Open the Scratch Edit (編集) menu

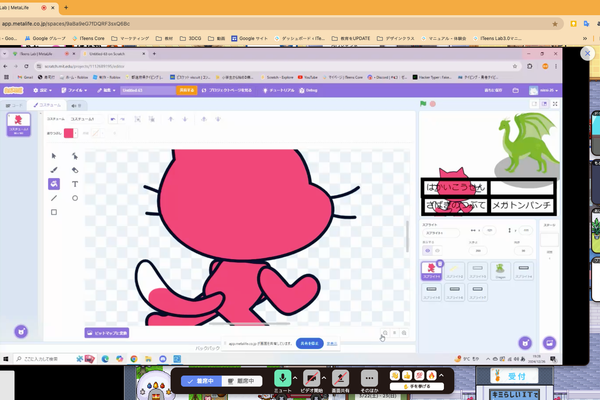(x=106, y=90)
